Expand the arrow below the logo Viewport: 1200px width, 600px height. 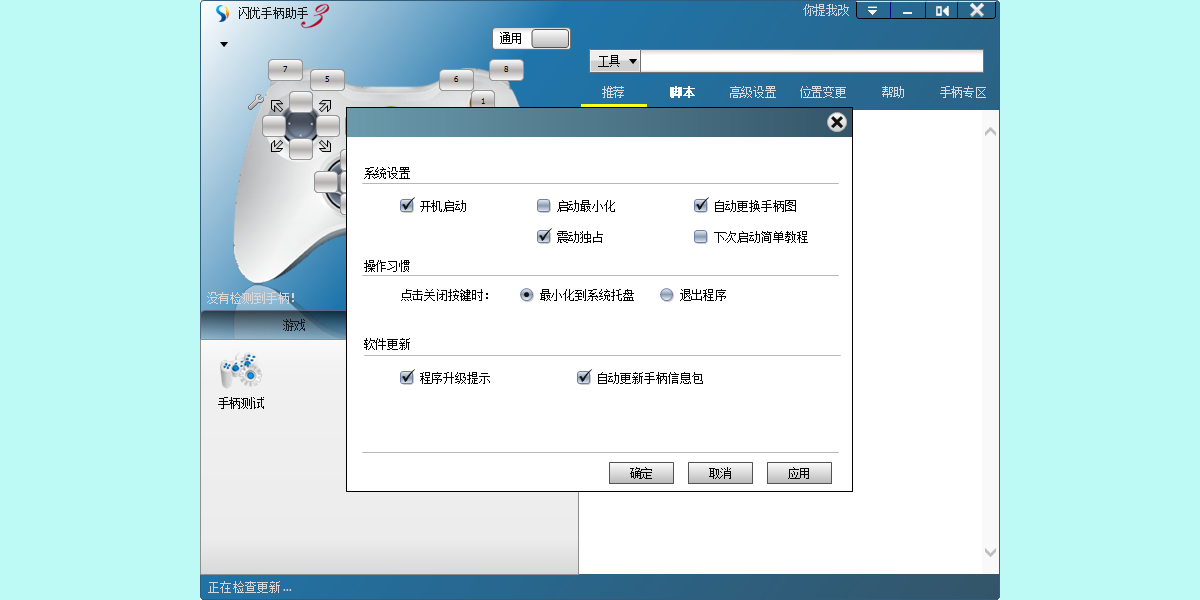pos(223,44)
